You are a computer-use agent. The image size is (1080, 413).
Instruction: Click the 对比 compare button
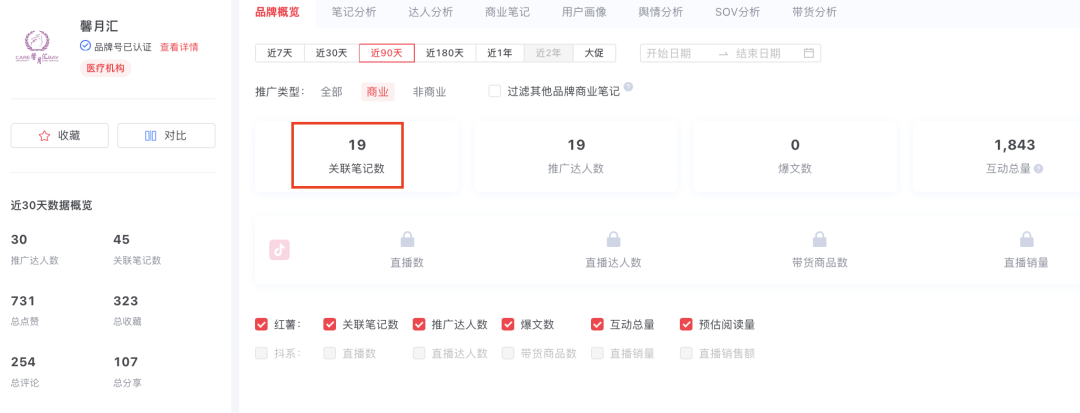166,136
